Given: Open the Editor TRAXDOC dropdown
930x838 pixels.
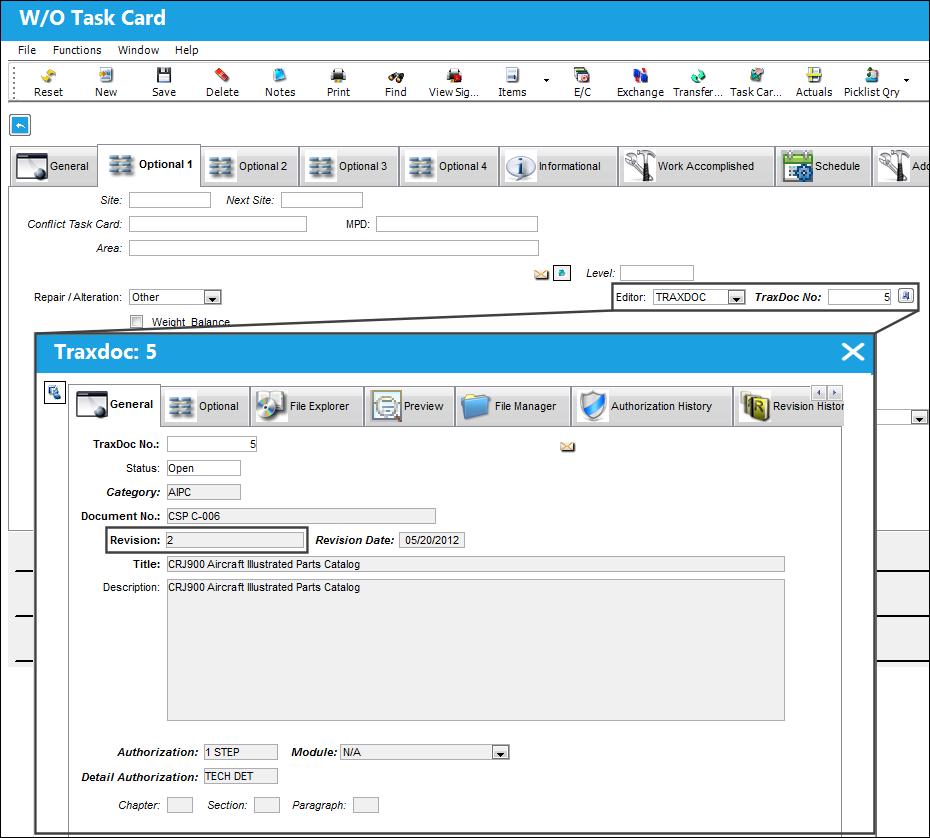Looking at the screenshot, I should tap(736, 297).
